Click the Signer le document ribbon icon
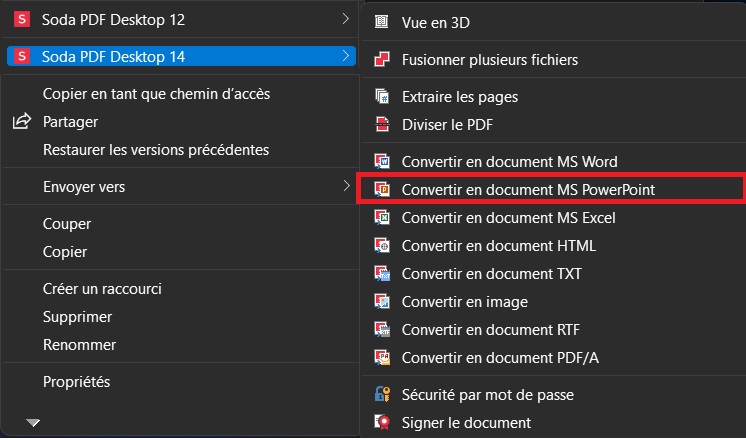Viewport: 746px width, 440px height. (x=382, y=422)
